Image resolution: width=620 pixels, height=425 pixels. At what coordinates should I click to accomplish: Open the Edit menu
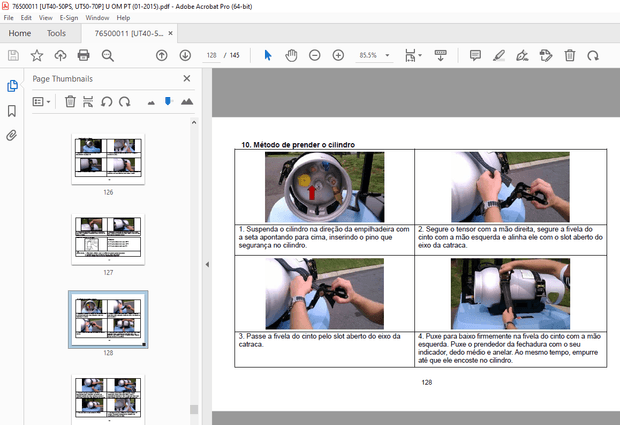(x=26, y=18)
